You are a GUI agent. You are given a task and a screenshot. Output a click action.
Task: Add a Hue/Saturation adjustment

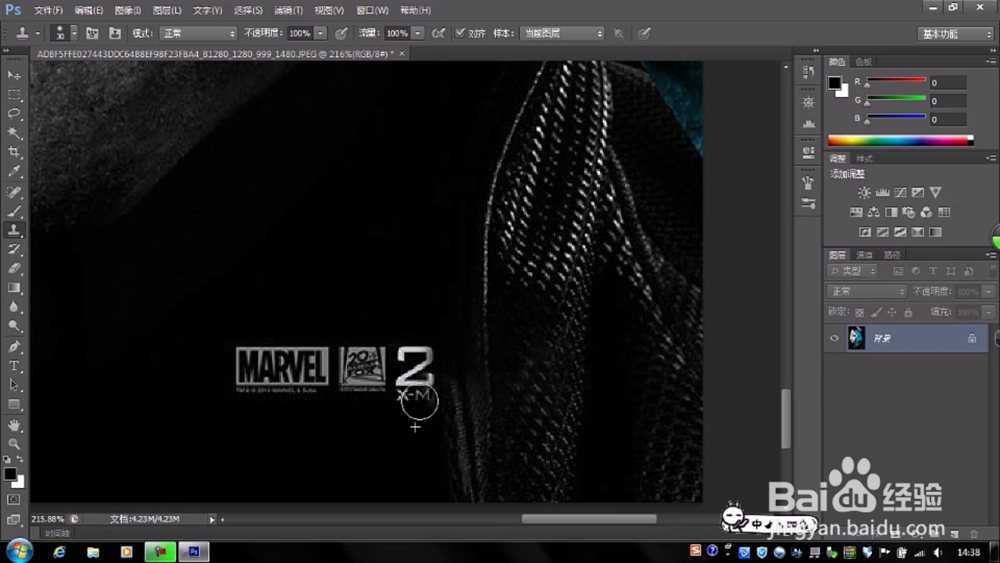point(856,212)
